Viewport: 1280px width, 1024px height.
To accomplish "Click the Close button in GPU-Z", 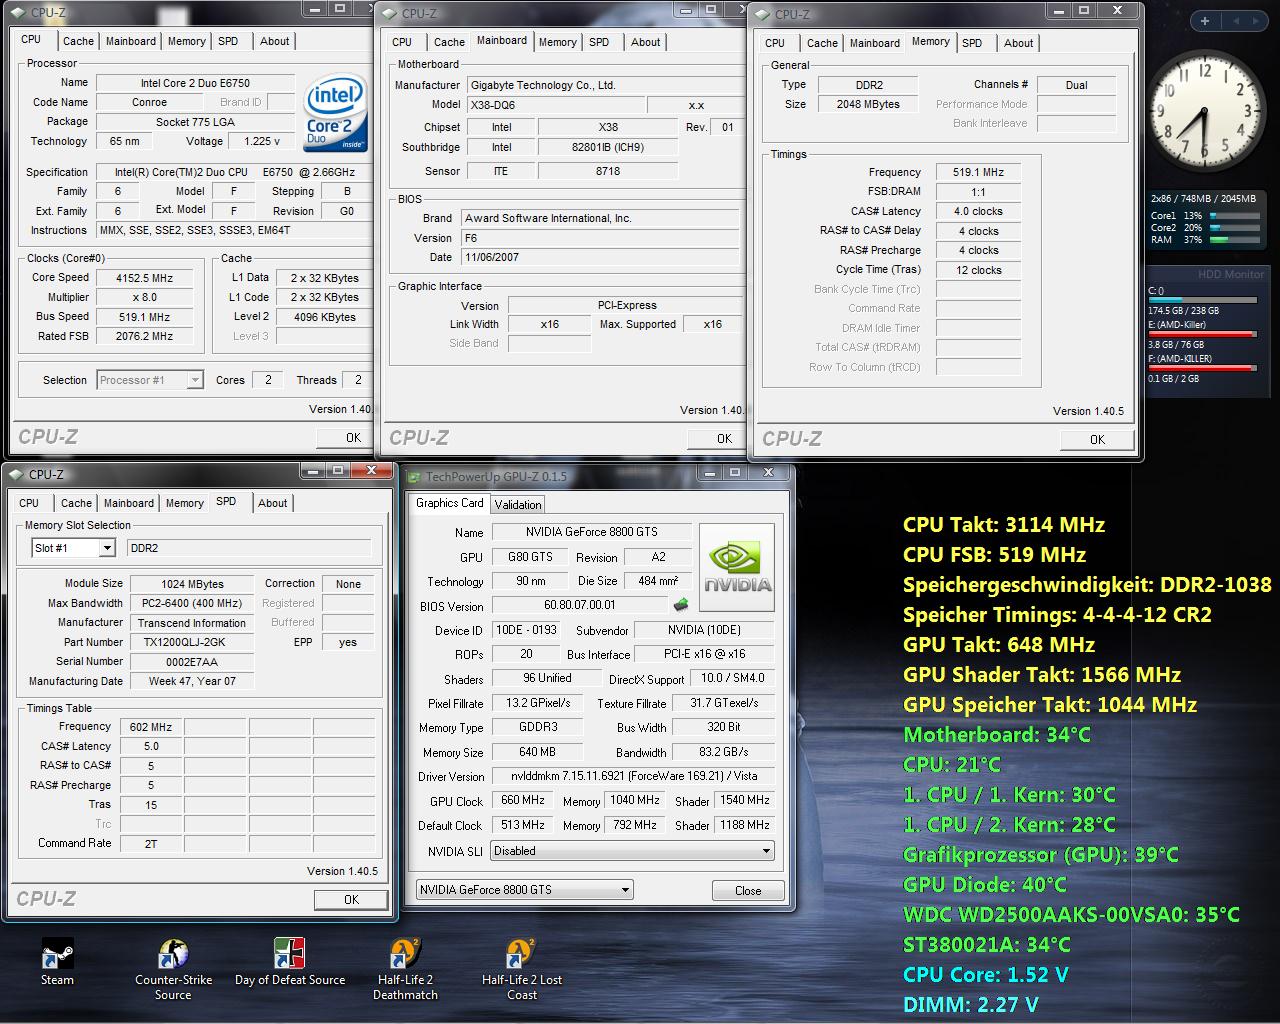I will pos(748,890).
